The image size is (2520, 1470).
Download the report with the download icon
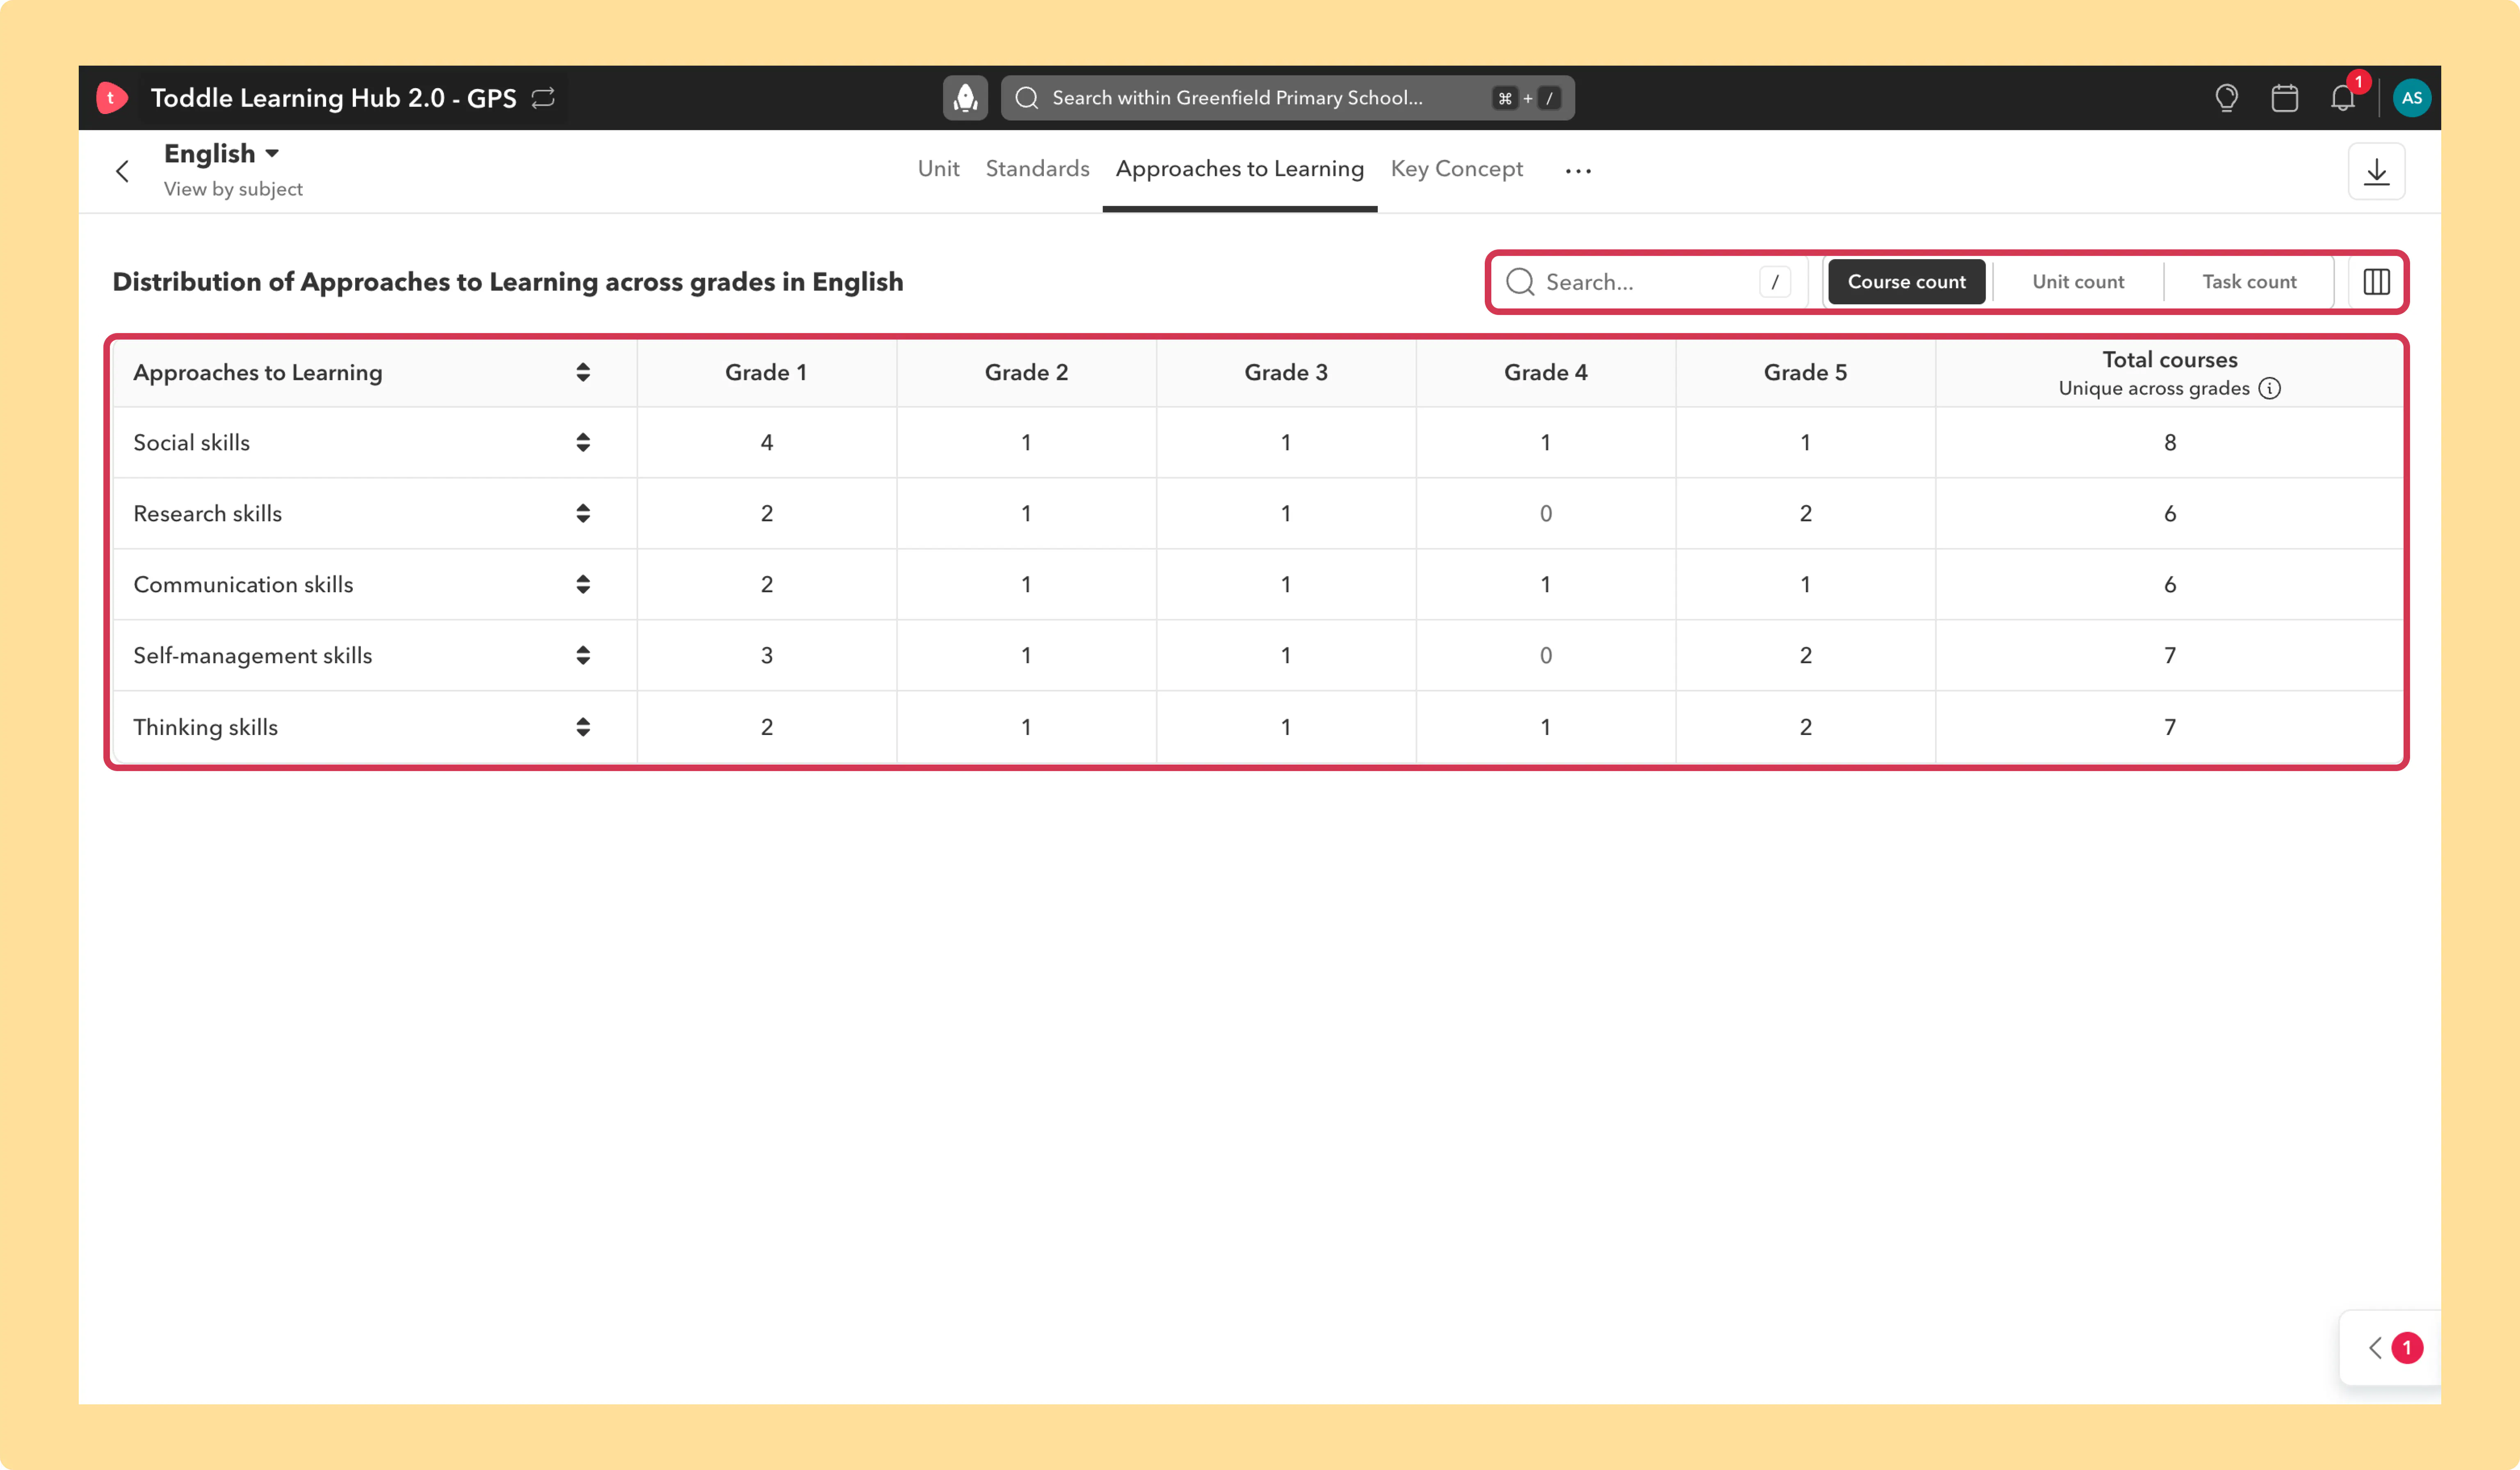2376,172
